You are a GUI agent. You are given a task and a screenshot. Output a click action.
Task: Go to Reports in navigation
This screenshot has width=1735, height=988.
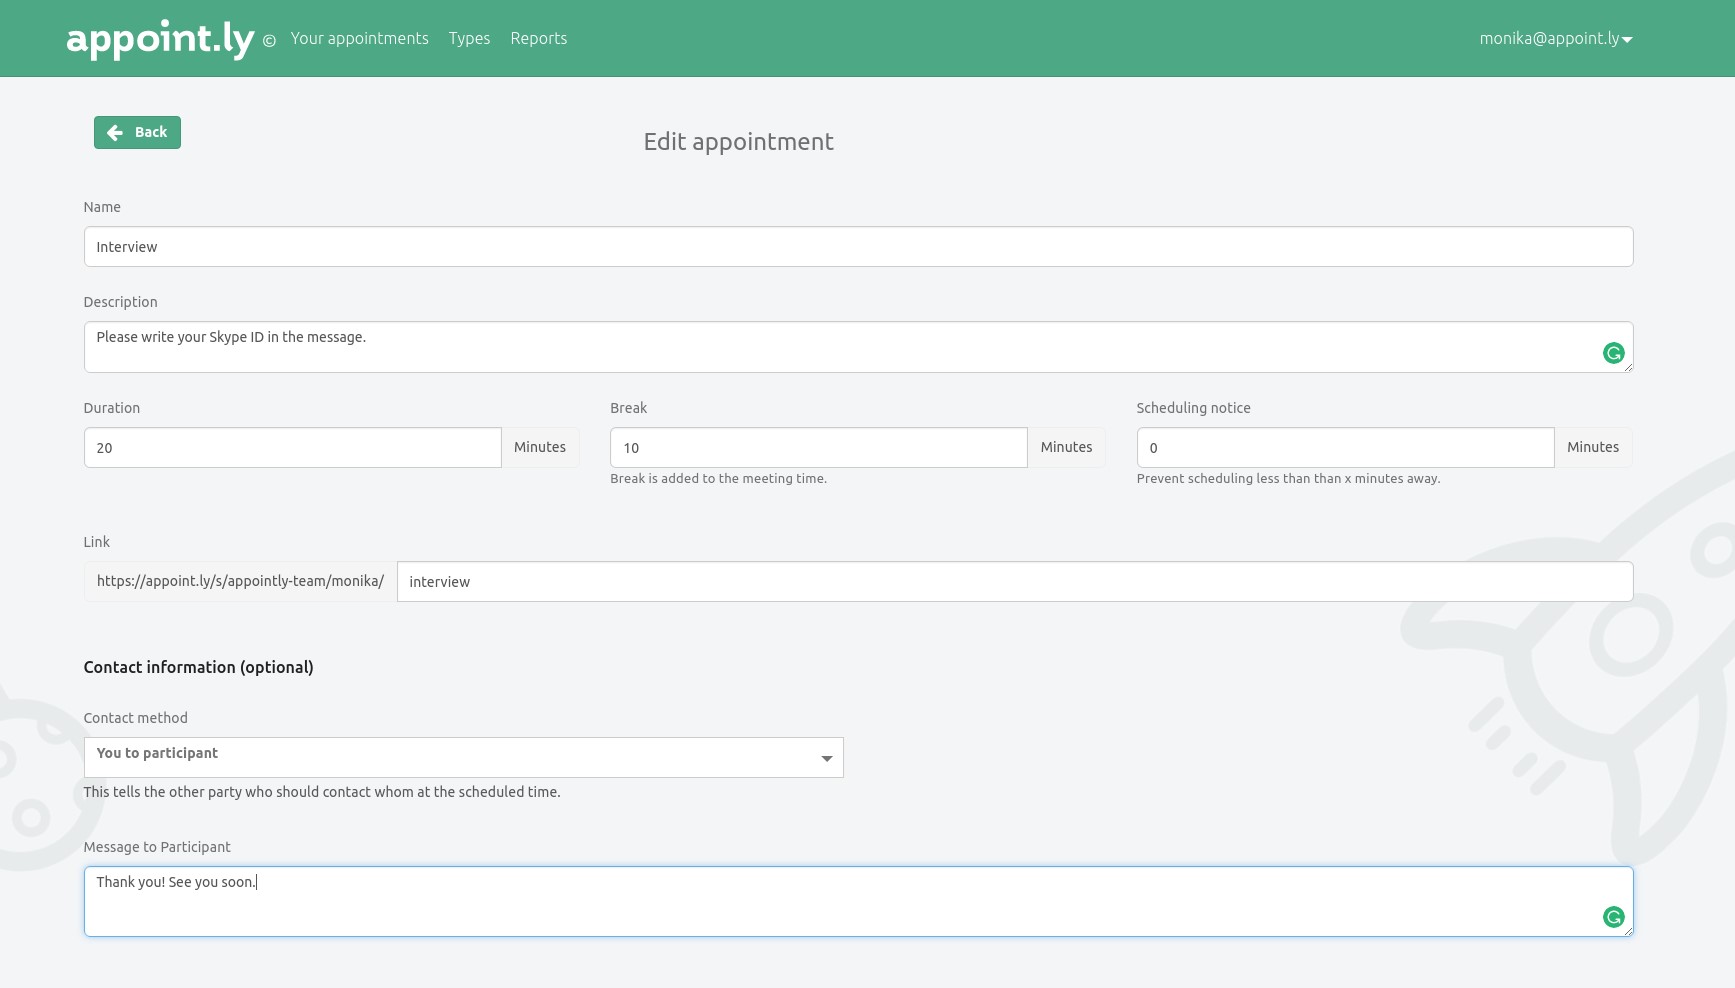pyautogui.click(x=538, y=39)
